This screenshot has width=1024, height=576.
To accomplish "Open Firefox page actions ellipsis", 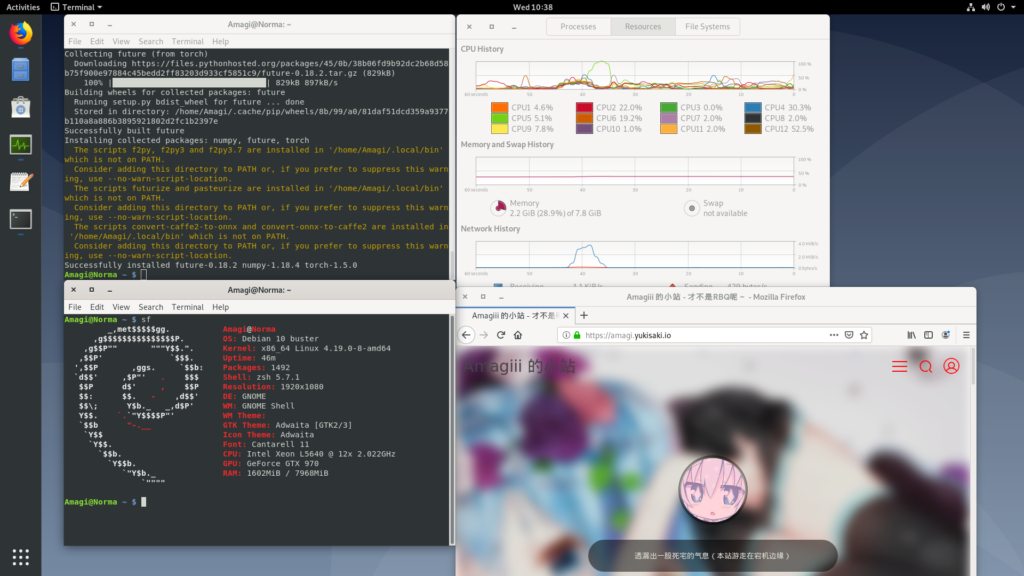I will pyautogui.click(x=834, y=335).
